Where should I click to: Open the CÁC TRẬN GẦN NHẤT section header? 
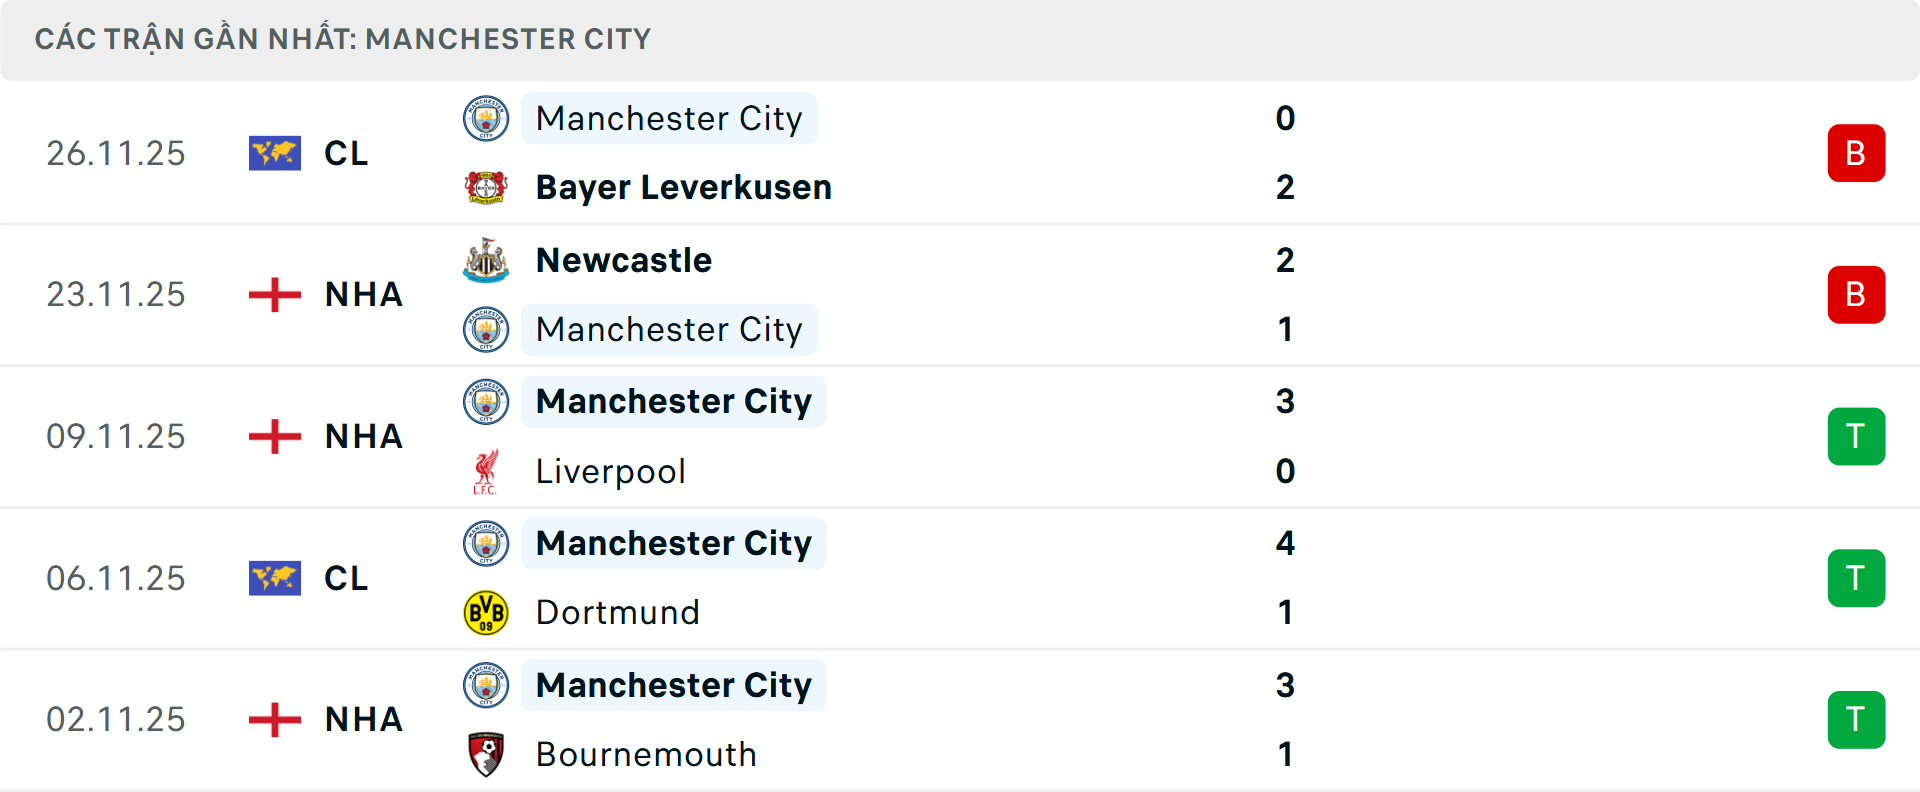[x=343, y=39]
